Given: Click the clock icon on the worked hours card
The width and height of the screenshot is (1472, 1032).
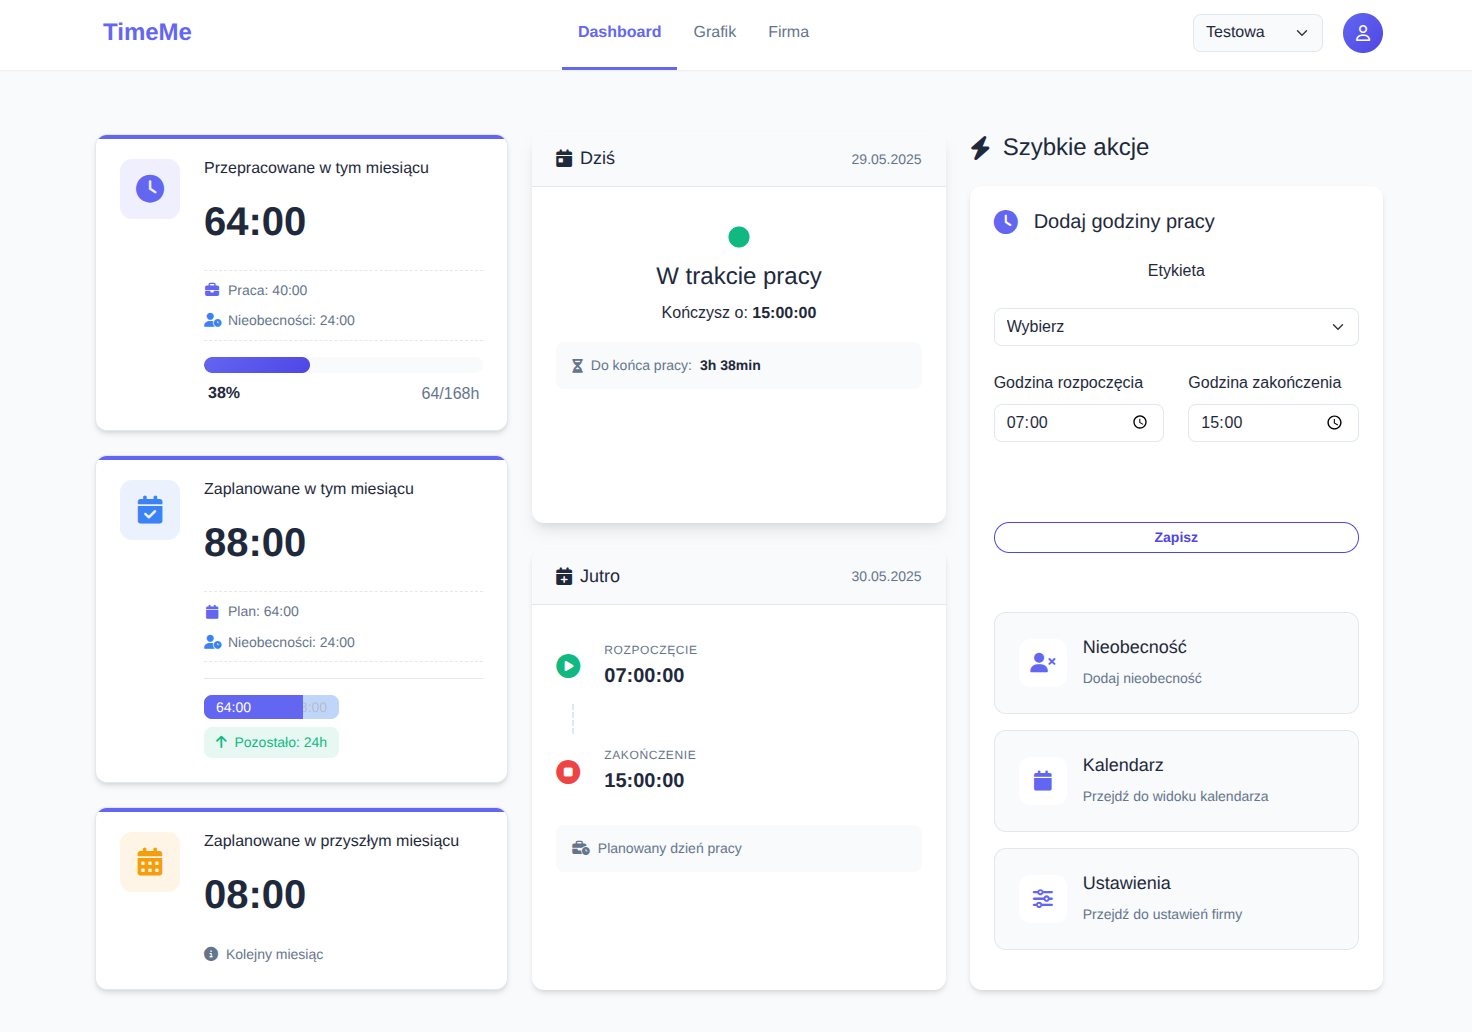Looking at the screenshot, I should coord(149,188).
